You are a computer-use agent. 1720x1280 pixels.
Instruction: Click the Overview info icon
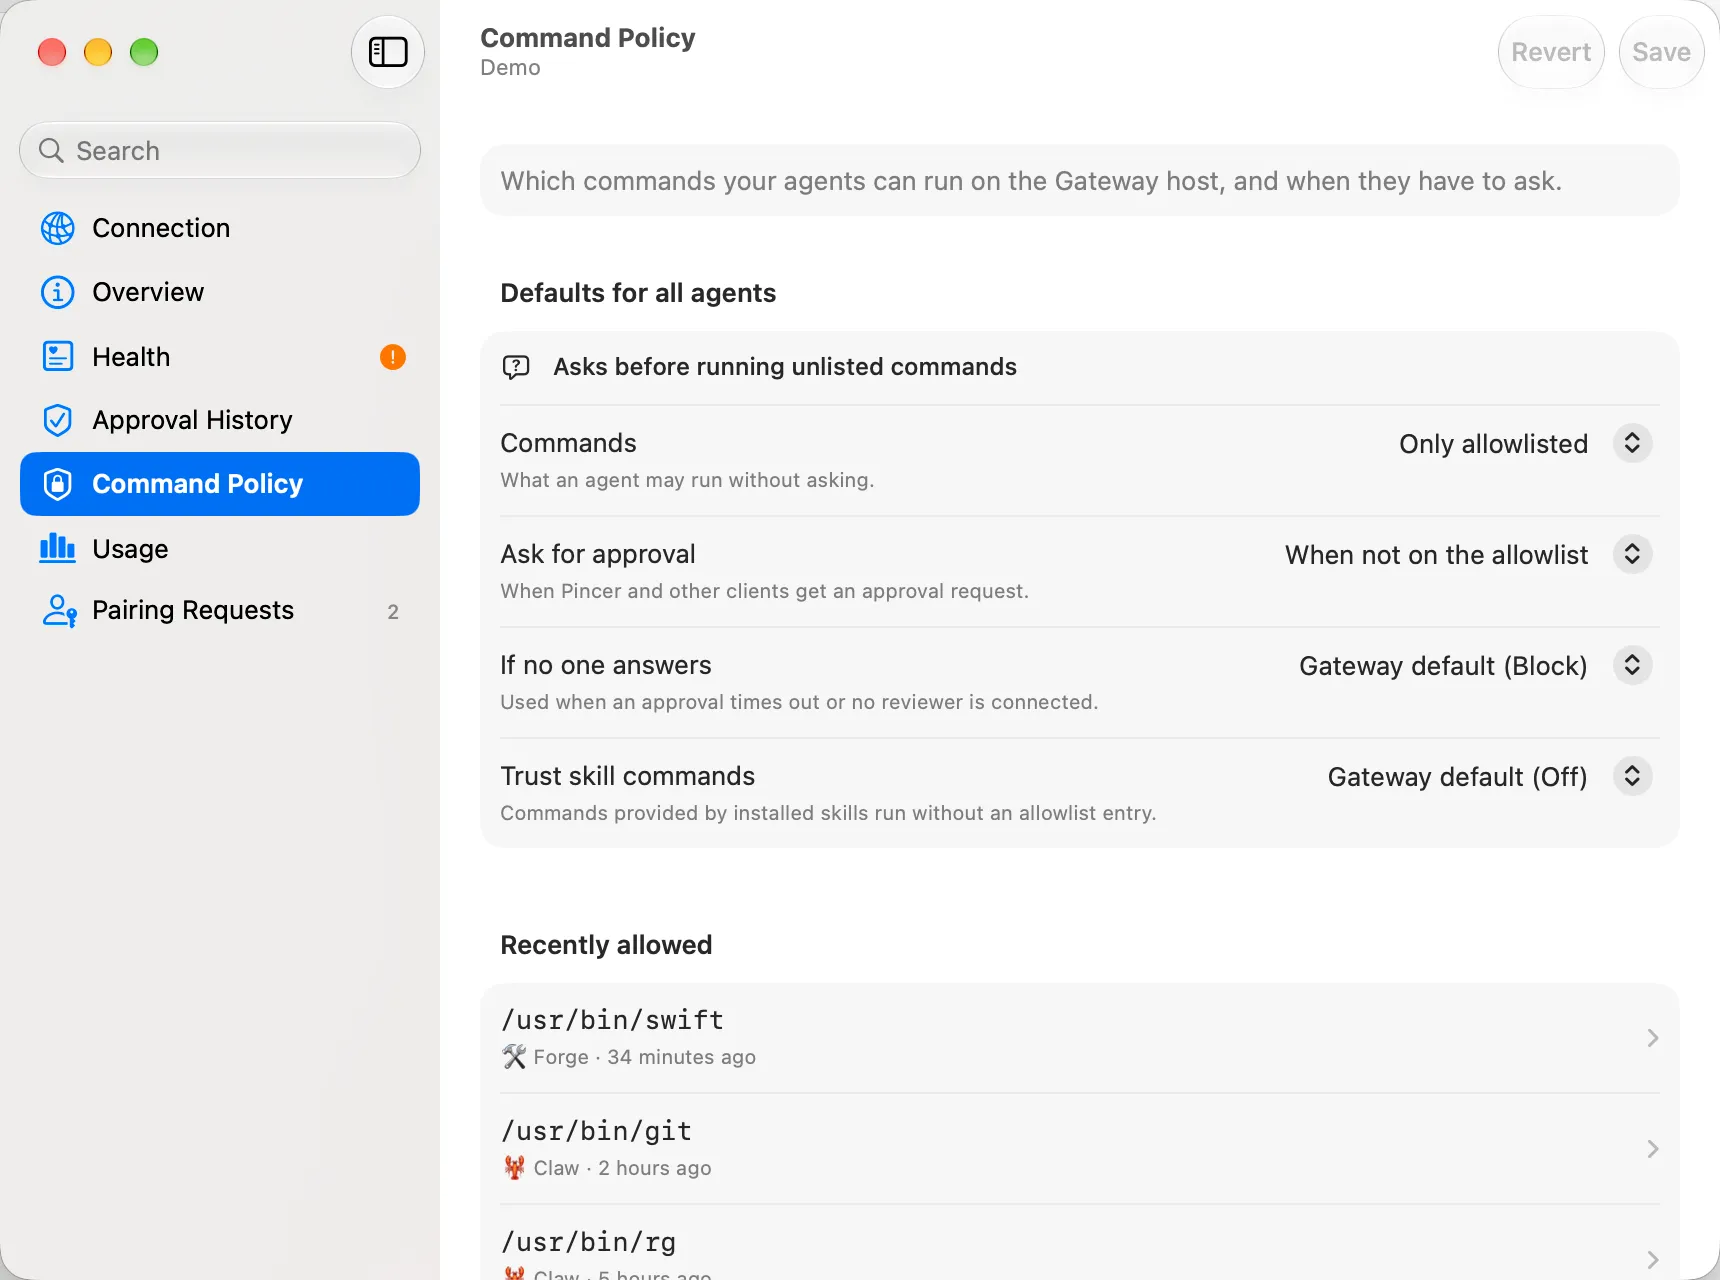[58, 292]
